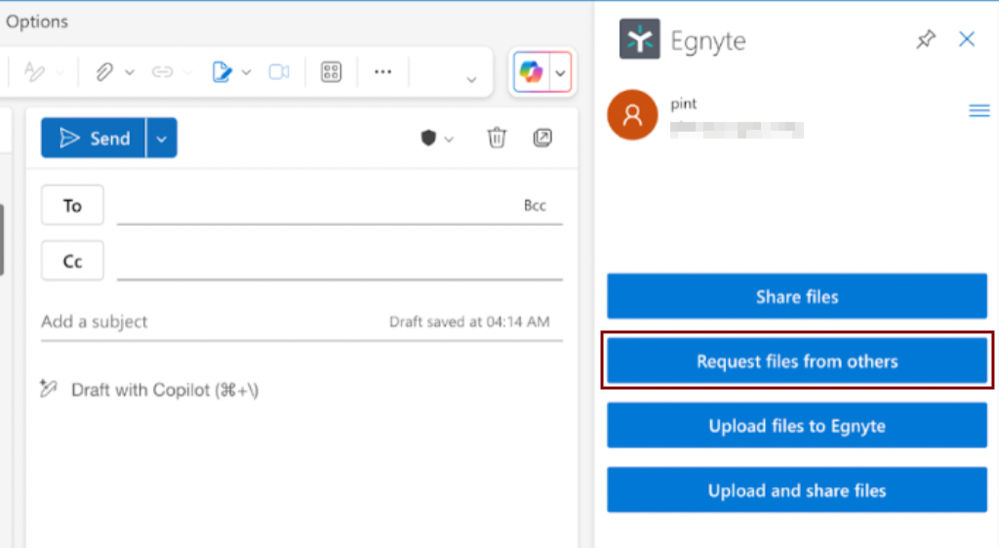Open the more options ellipsis menu
The width and height of the screenshot is (999, 548).
[x=383, y=72]
